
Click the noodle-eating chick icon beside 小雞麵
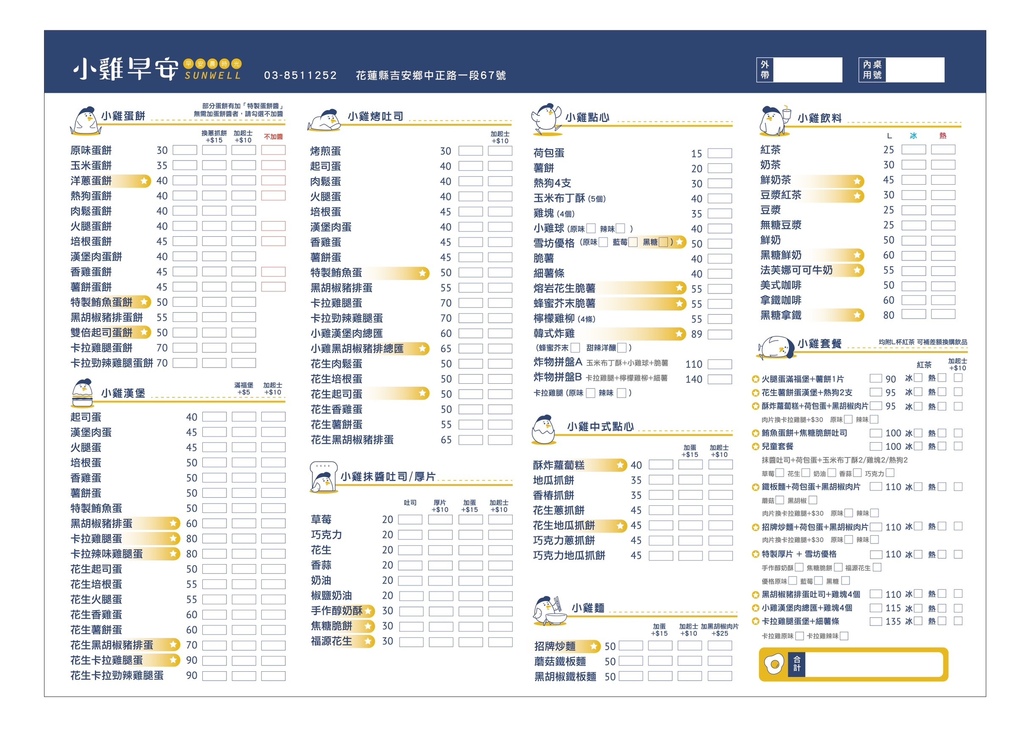tap(549, 610)
